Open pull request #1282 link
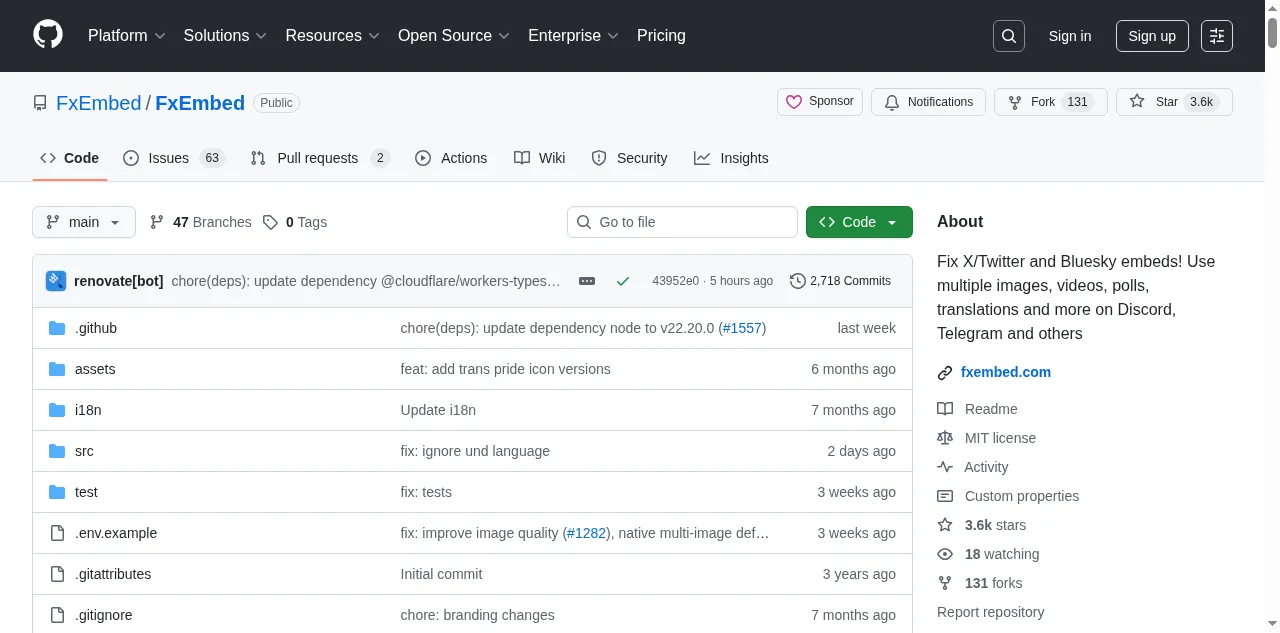The height and width of the screenshot is (633, 1280). [587, 533]
